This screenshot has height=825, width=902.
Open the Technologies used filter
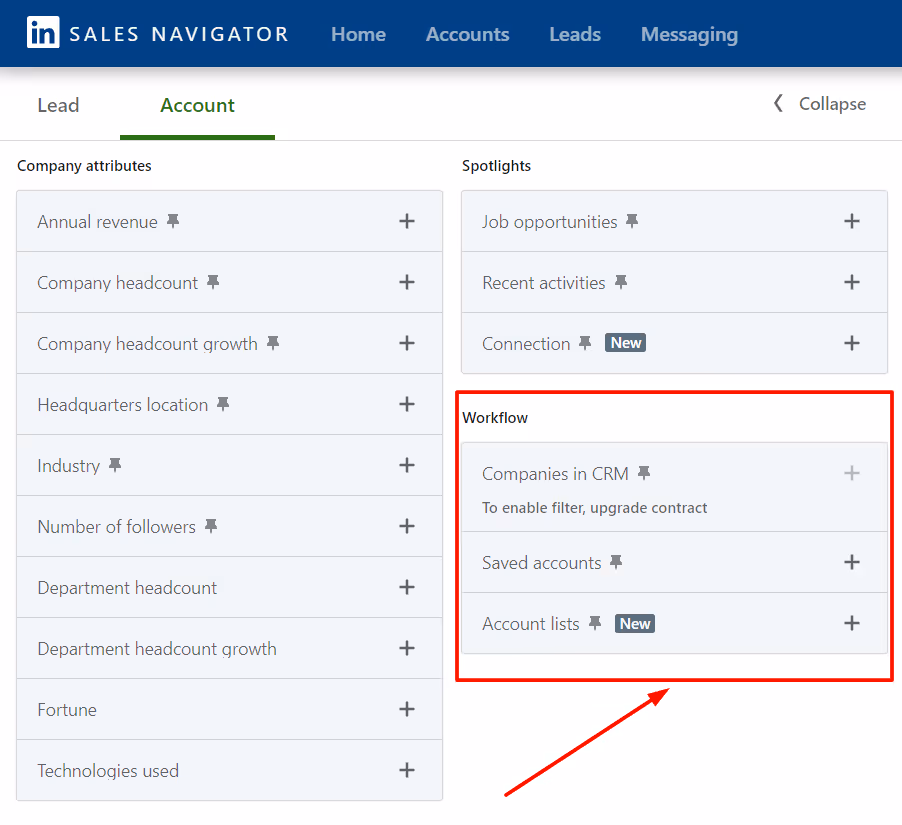(407, 770)
